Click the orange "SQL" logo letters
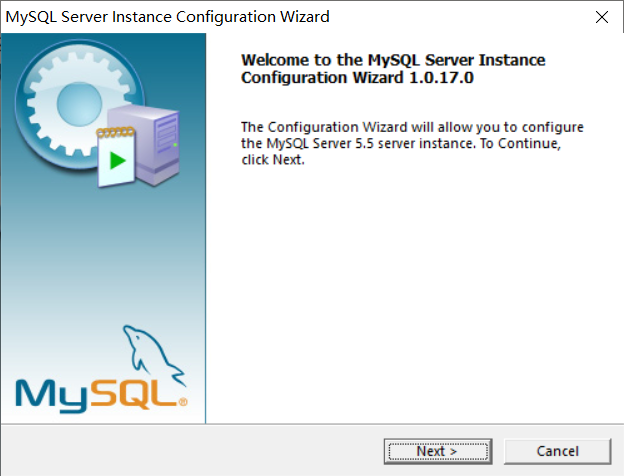 (x=133, y=393)
